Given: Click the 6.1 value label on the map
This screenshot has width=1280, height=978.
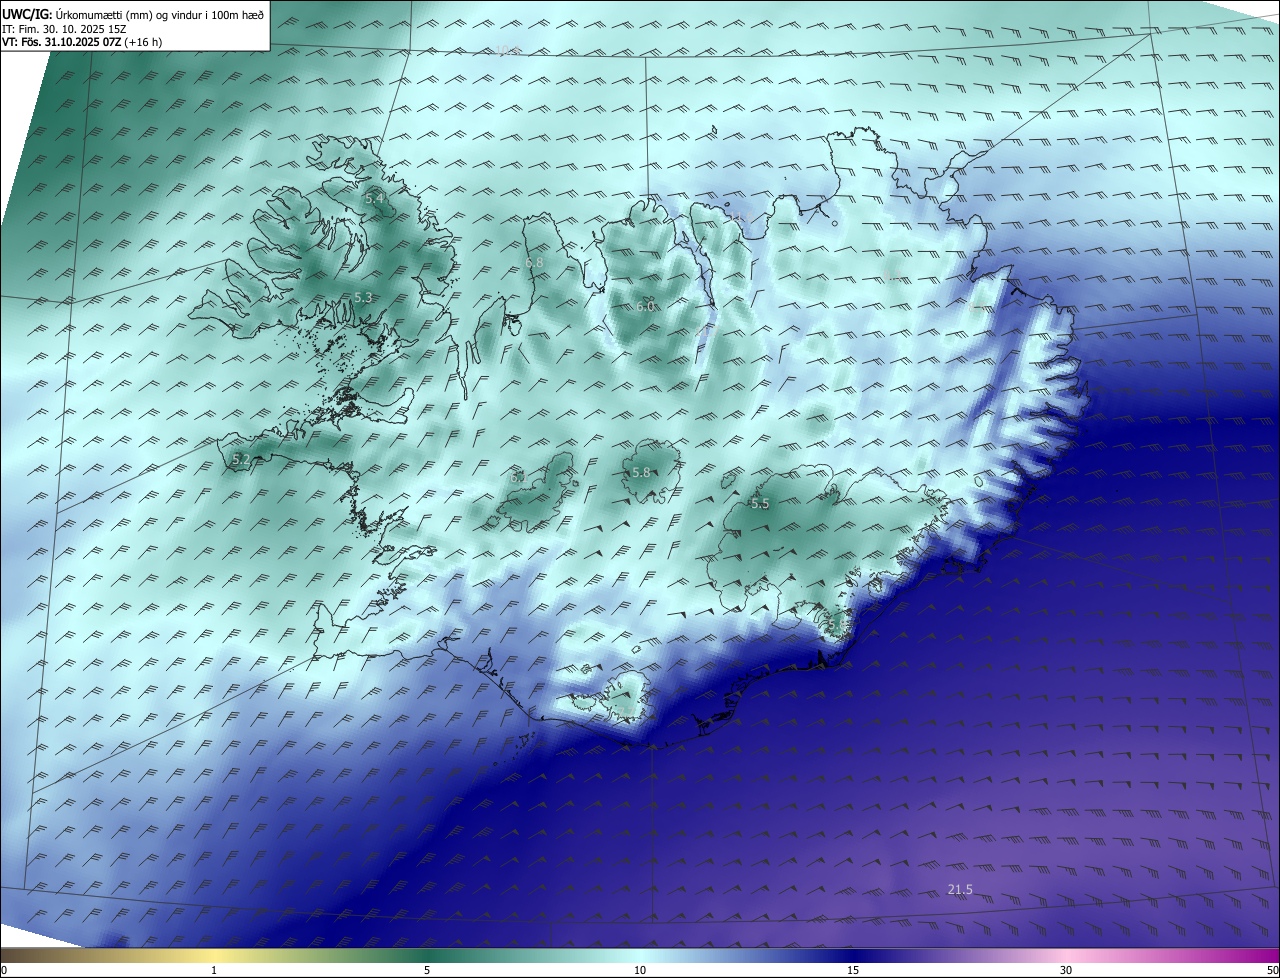Looking at the screenshot, I should (x=519, y=477).
